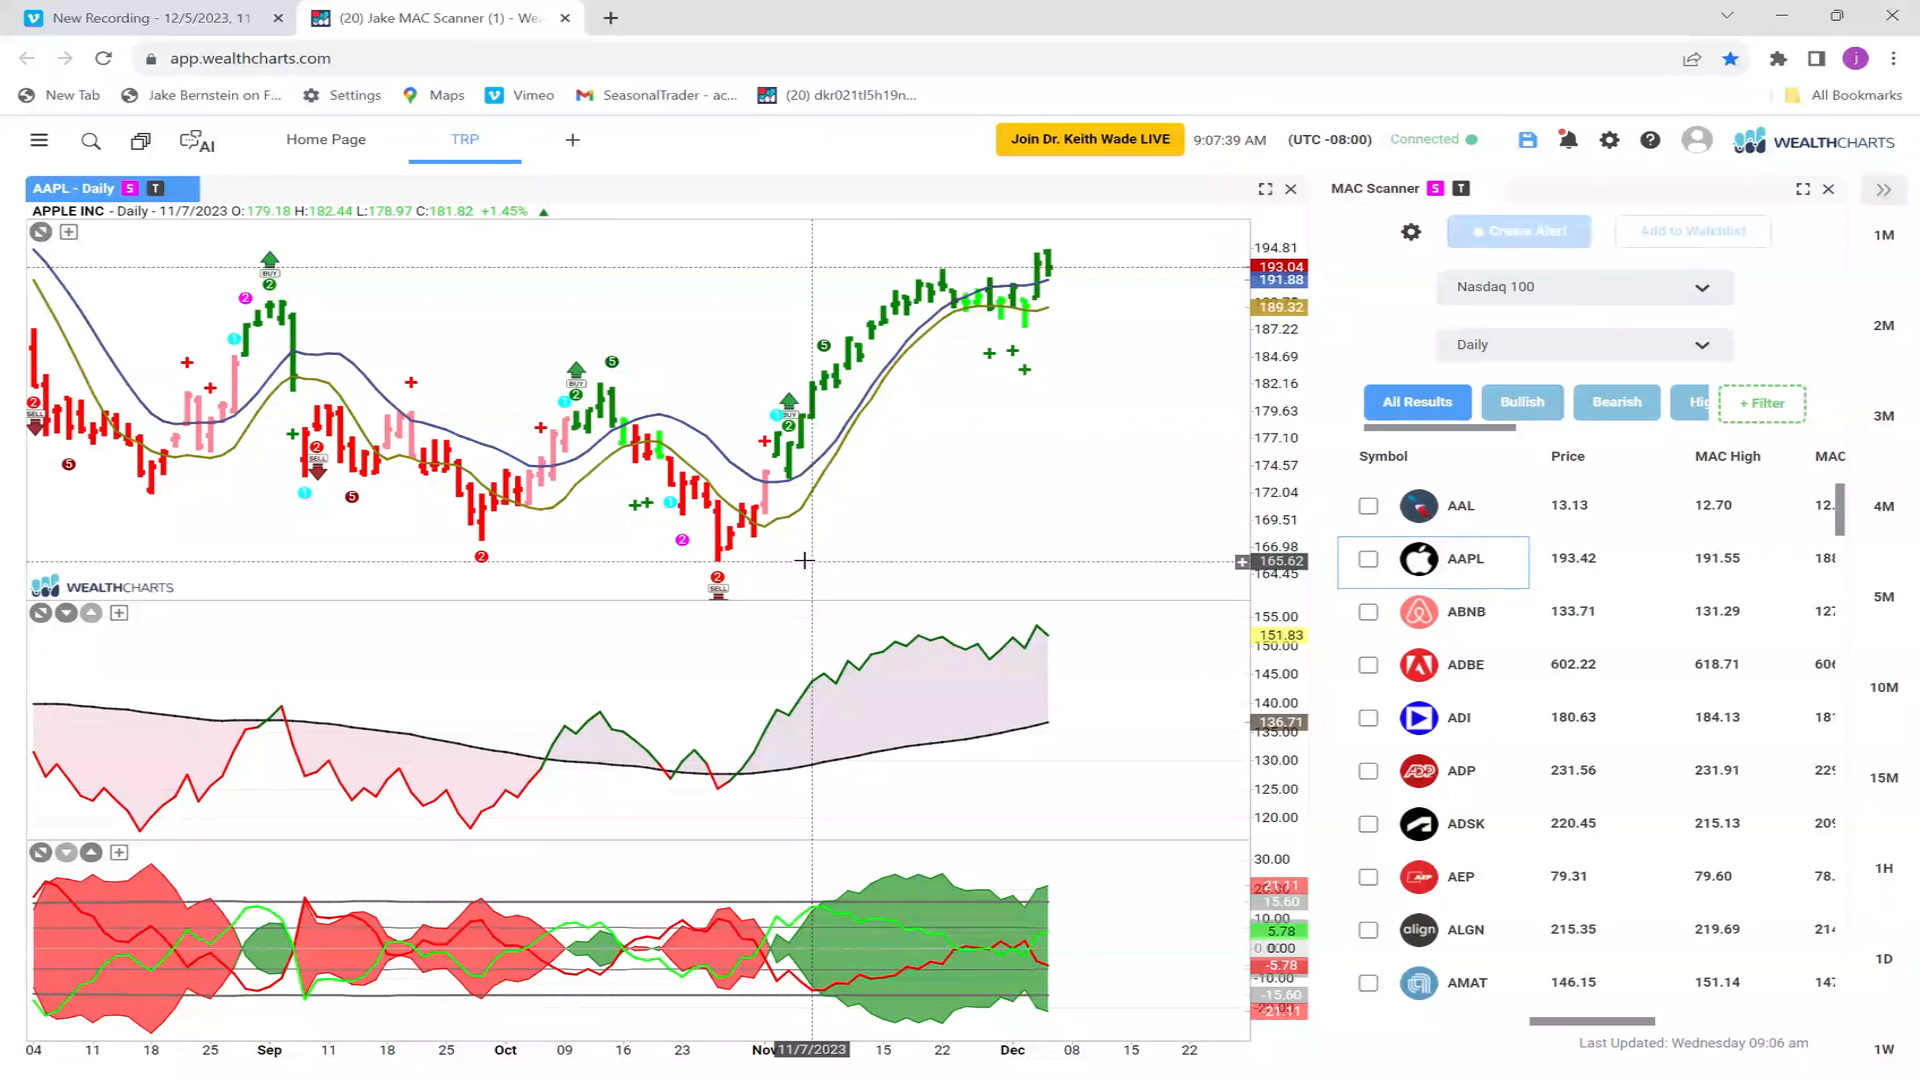Open MAC Scanner settings gear
The width and height of the screenshot is (1920, 1080).
(1411, 232)
